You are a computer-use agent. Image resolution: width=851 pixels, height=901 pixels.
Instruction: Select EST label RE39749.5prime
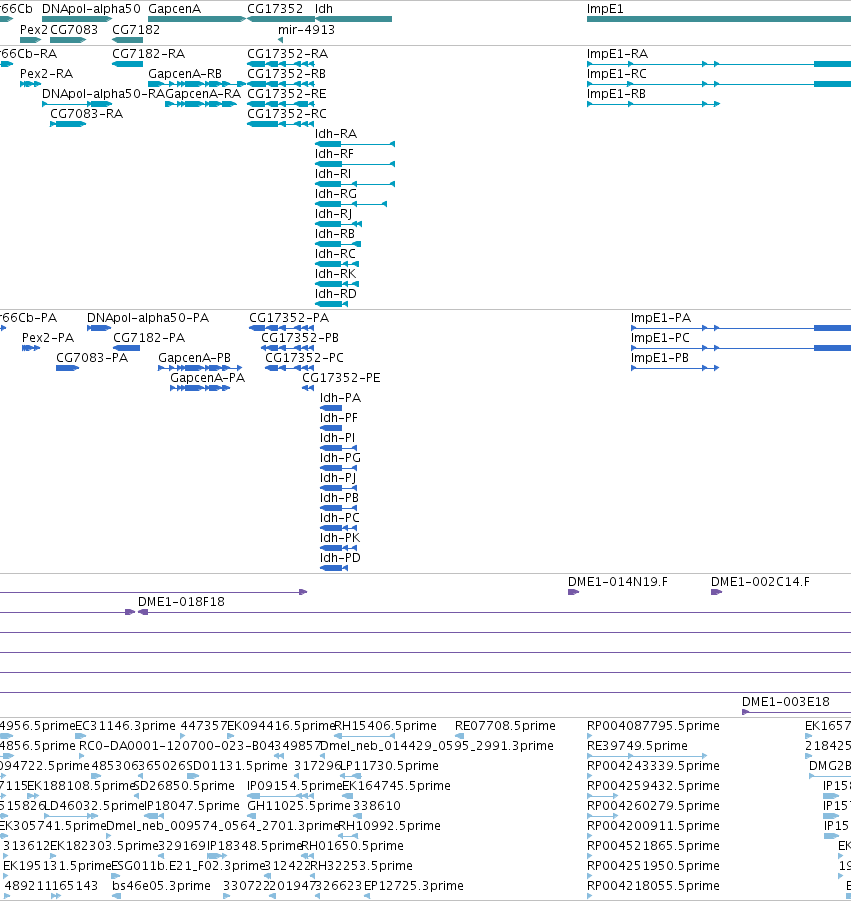pos(637,746)
